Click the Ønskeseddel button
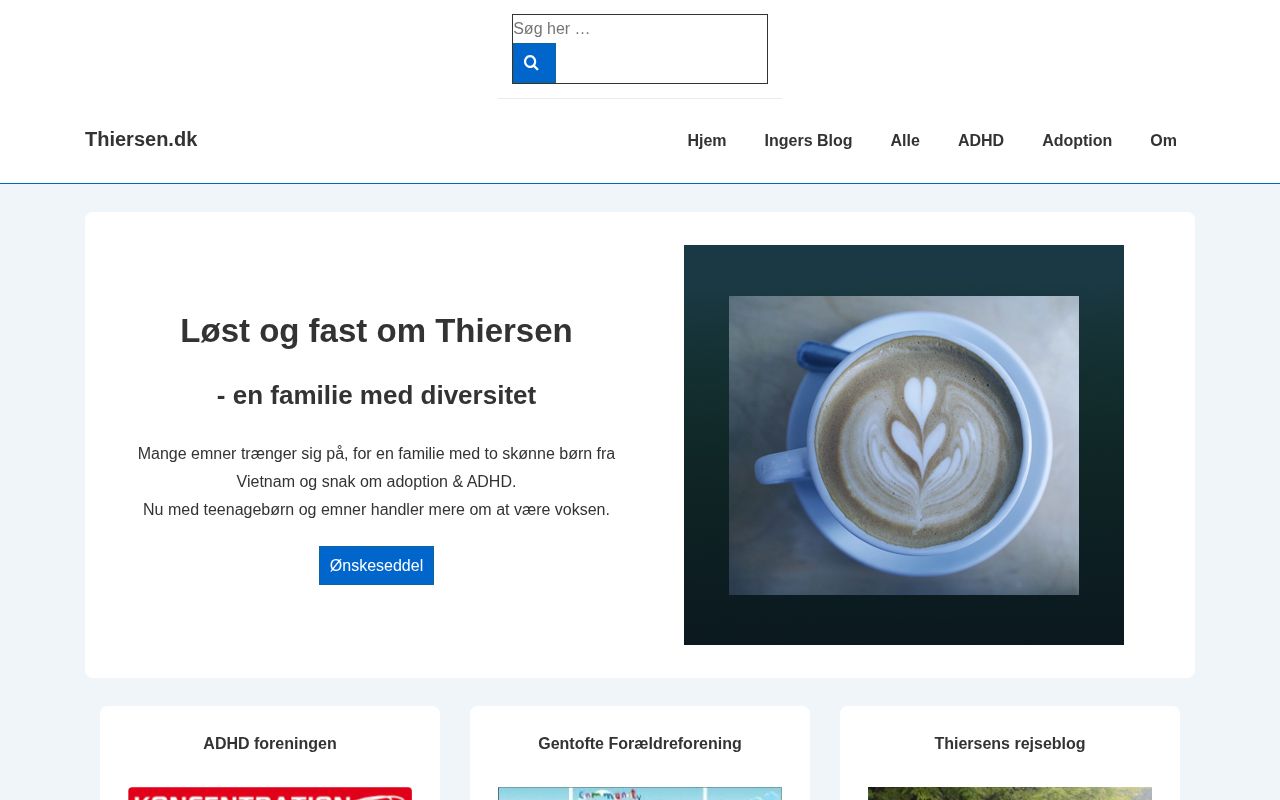The height and width of the screenshot is (800, 1280). [376, 565]
